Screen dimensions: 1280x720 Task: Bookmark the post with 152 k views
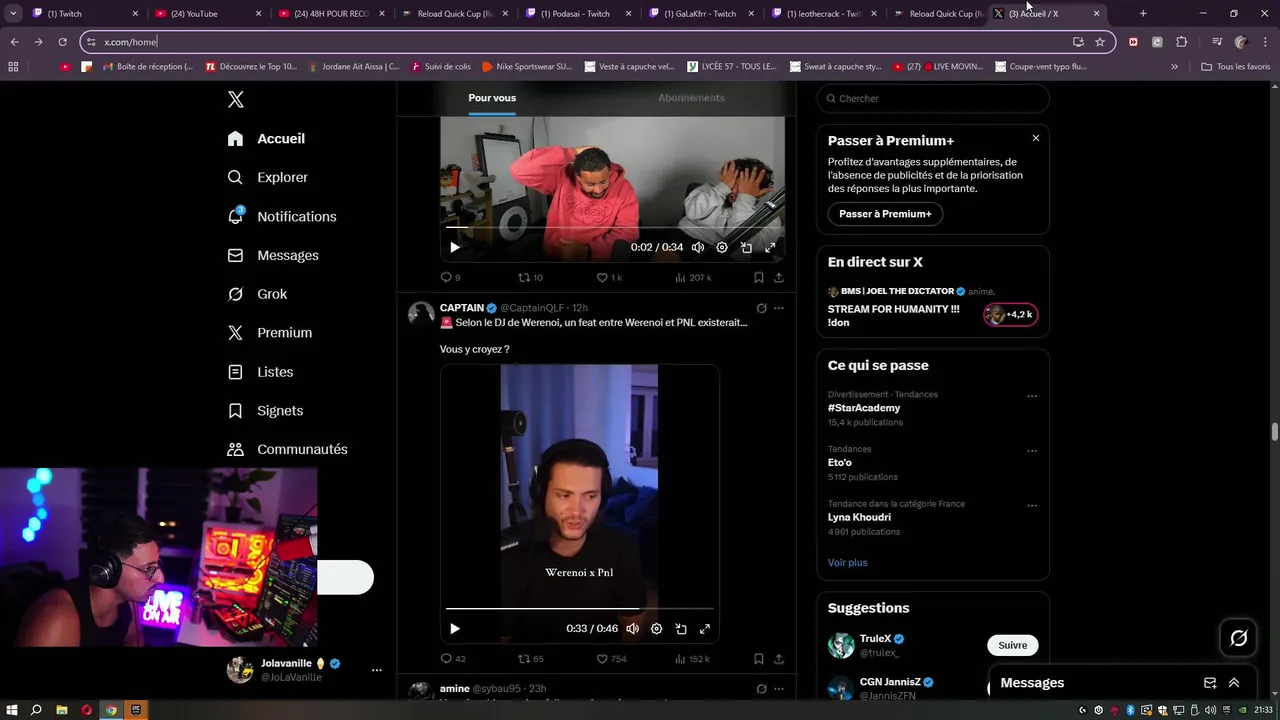coord(758,659)
